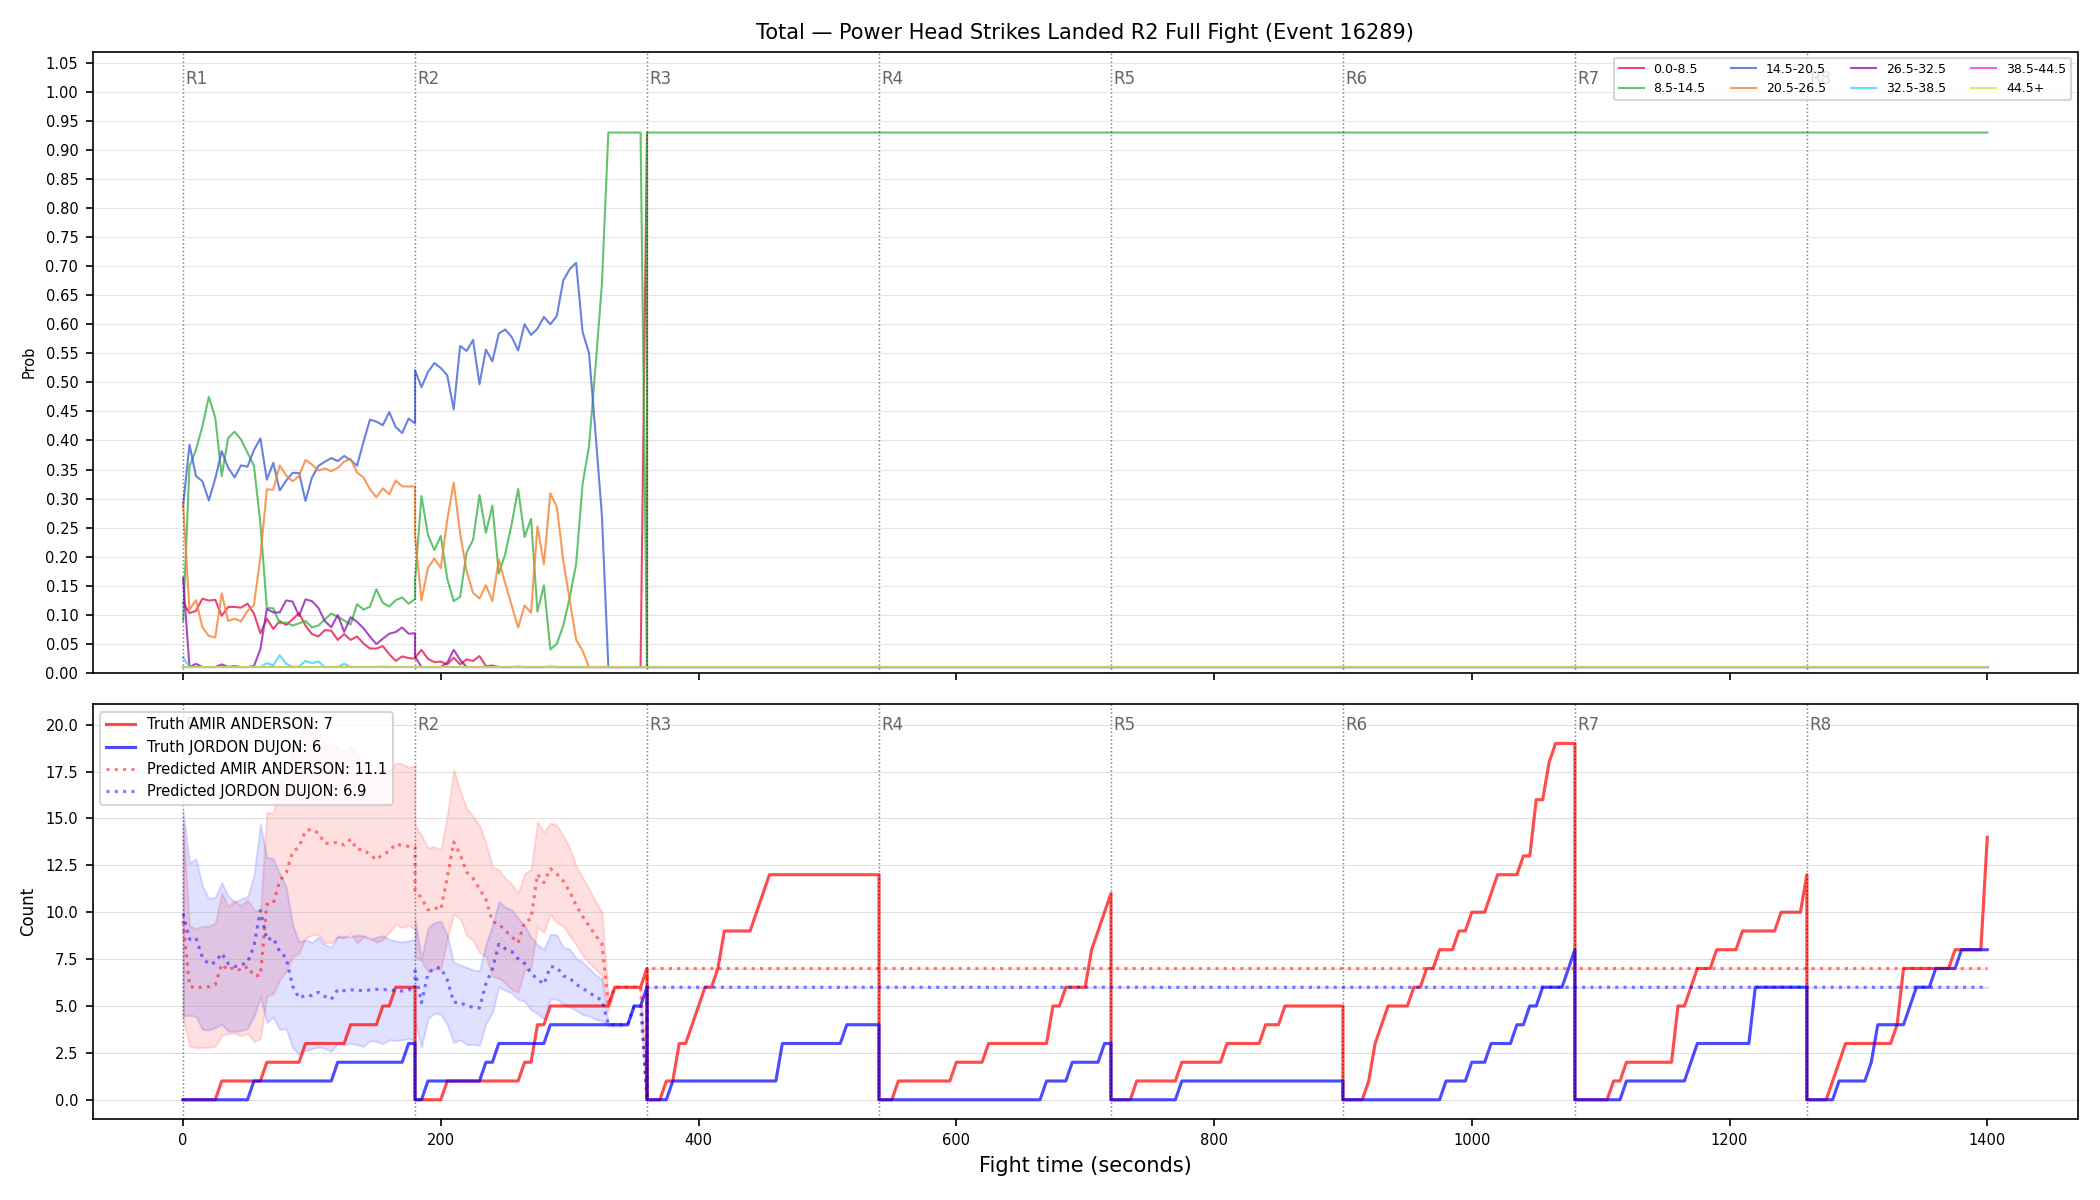The image size is (2100, 1200).
Task: Click the 'Prob' y-axis label
Action: (28, 363)
